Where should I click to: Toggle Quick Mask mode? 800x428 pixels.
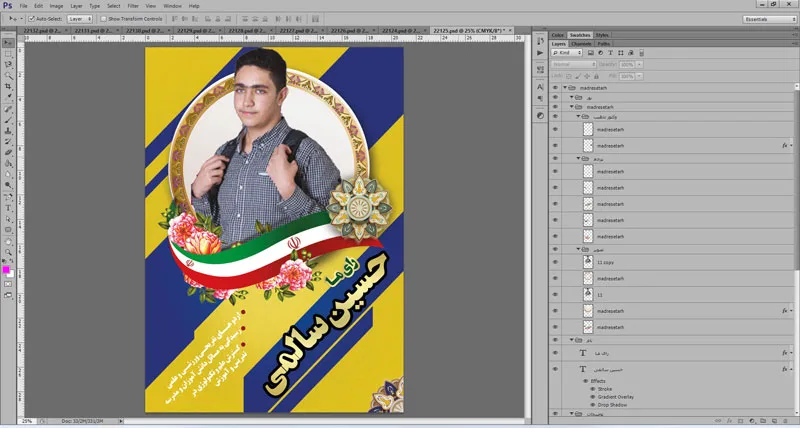click(x=8, y=284)
